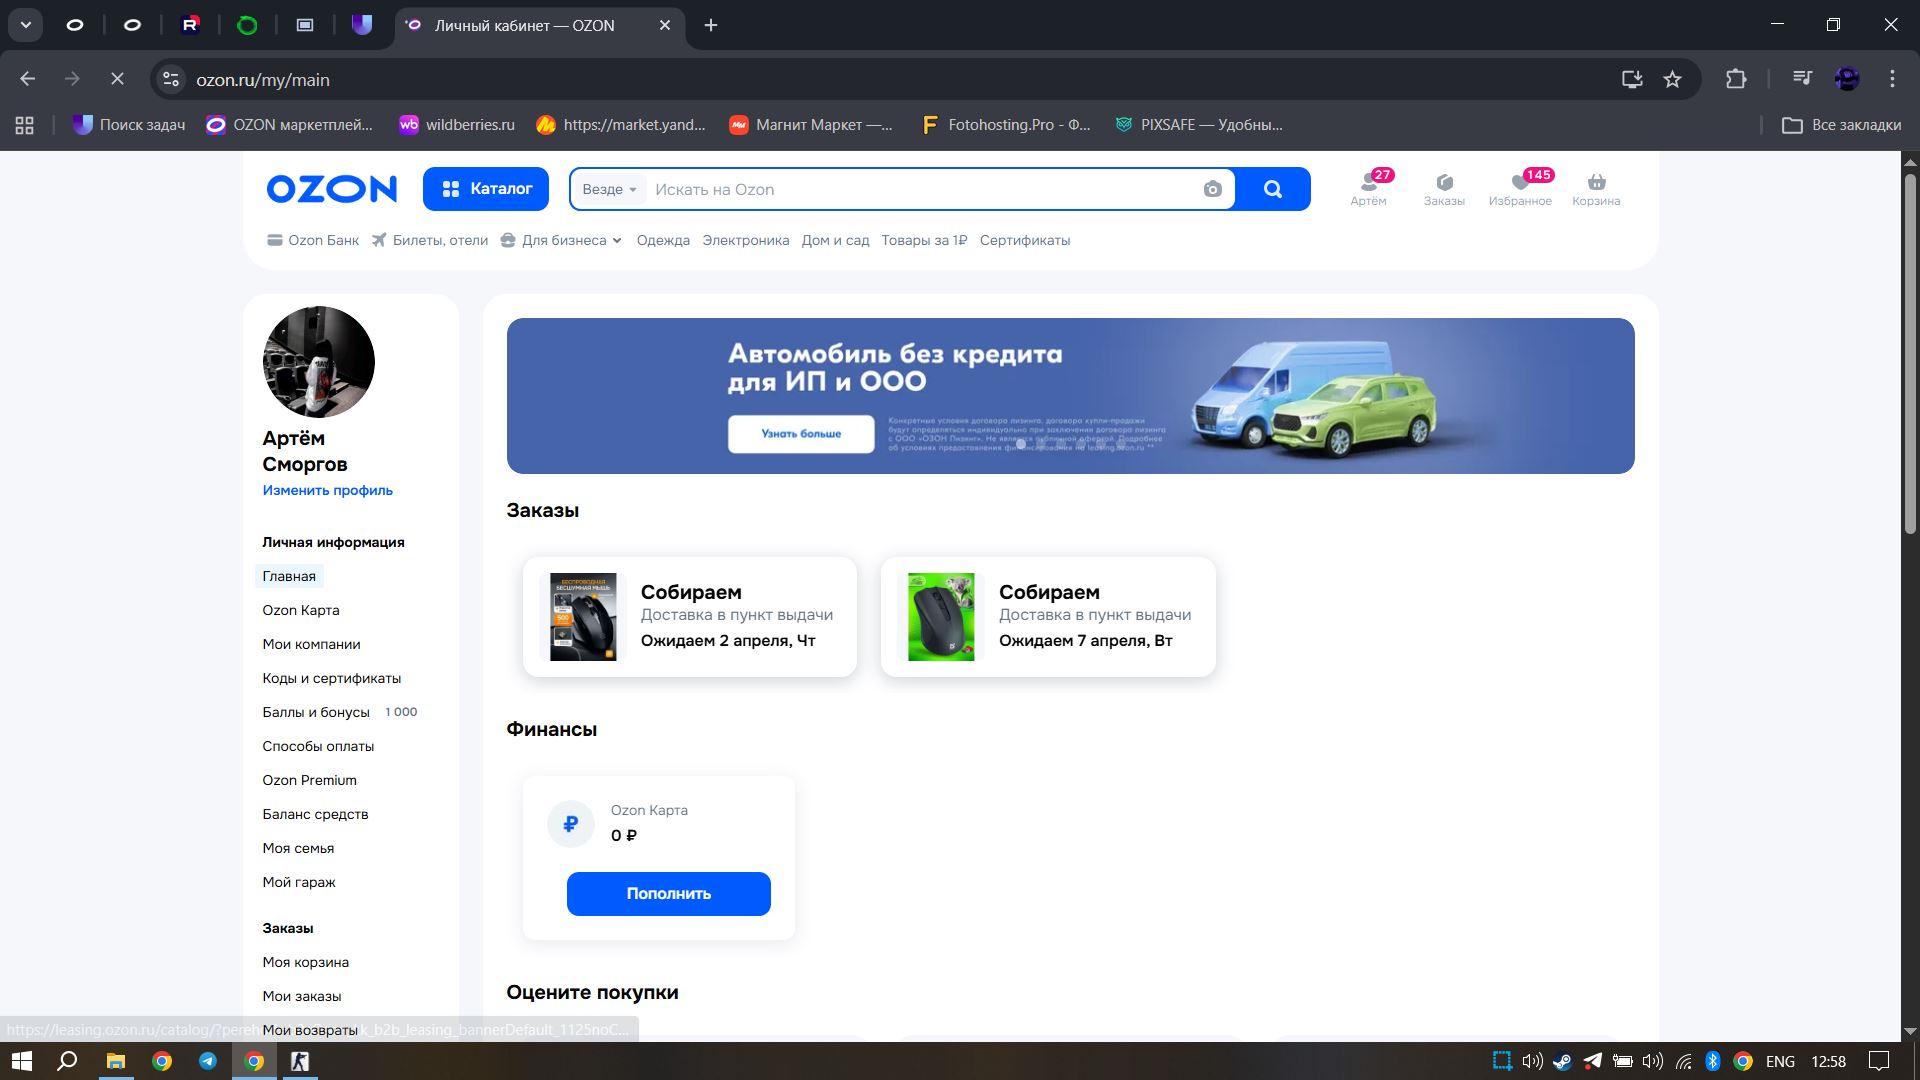
Task: Click the Изменить профиль link
Action: click(327, 491)
